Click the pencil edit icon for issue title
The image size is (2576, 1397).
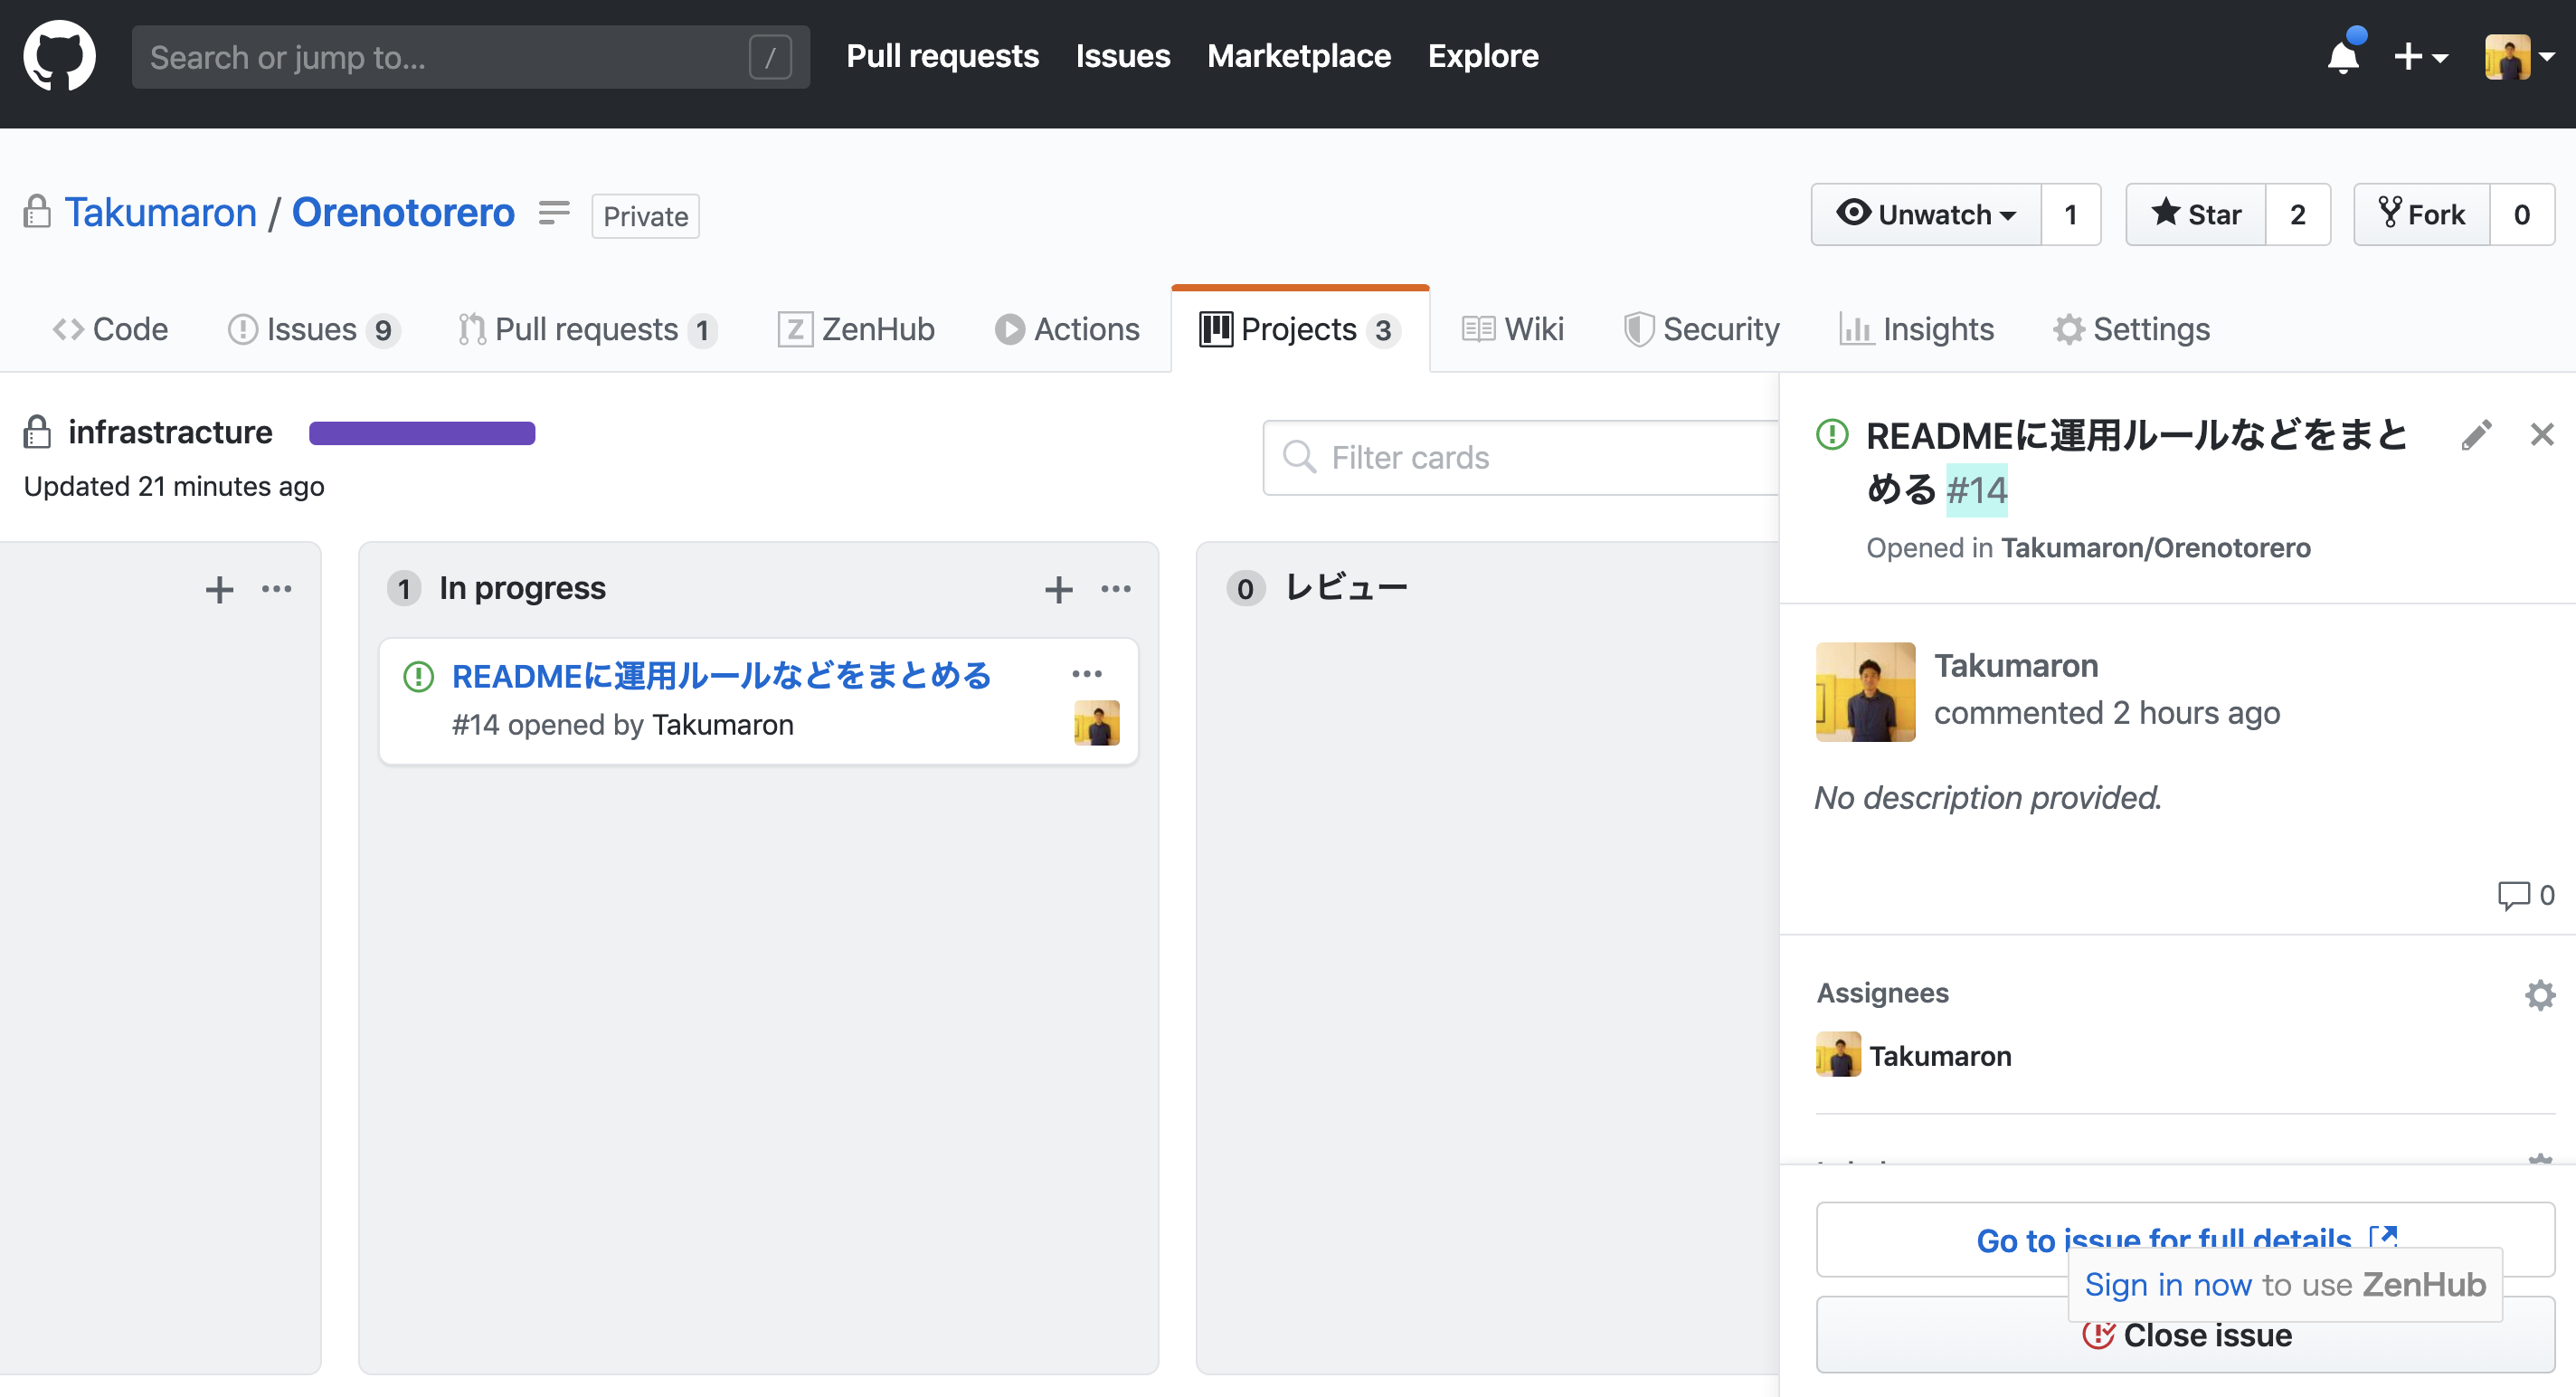pos(2476,435)
